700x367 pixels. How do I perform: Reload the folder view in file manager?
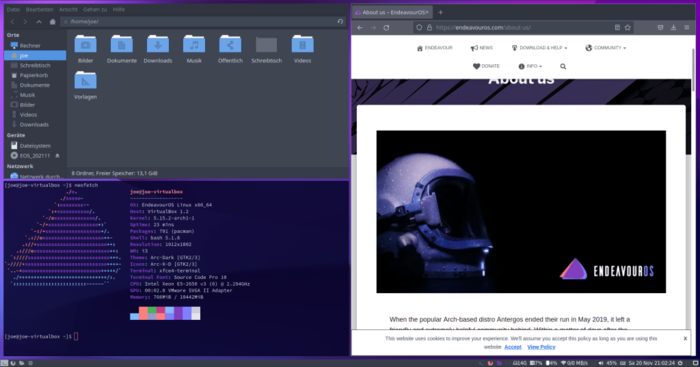click(340, 21)
